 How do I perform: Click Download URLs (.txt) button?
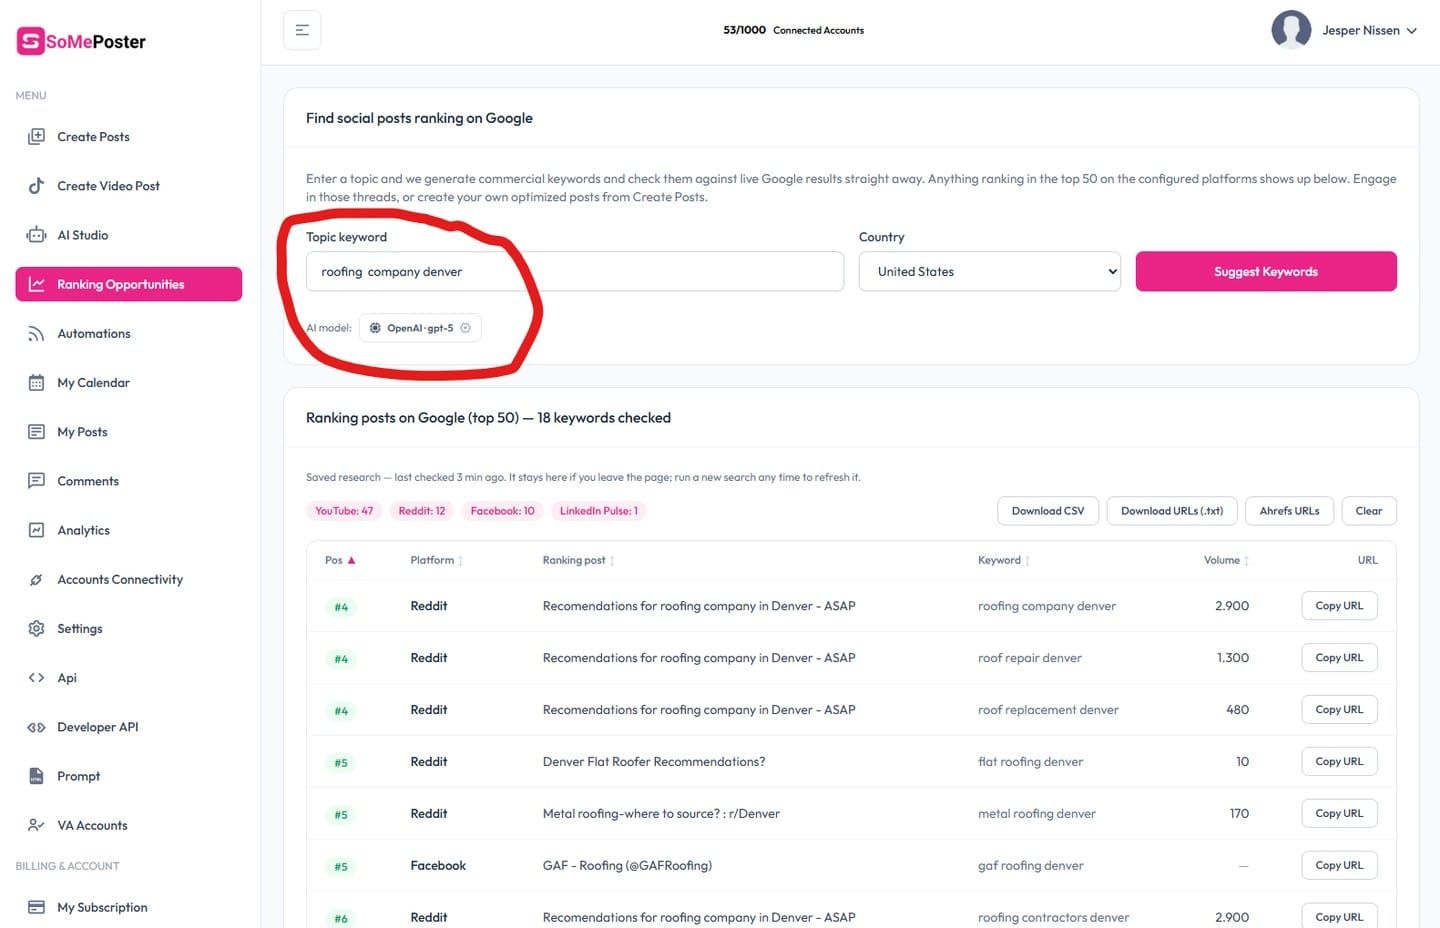[1172, 511]
